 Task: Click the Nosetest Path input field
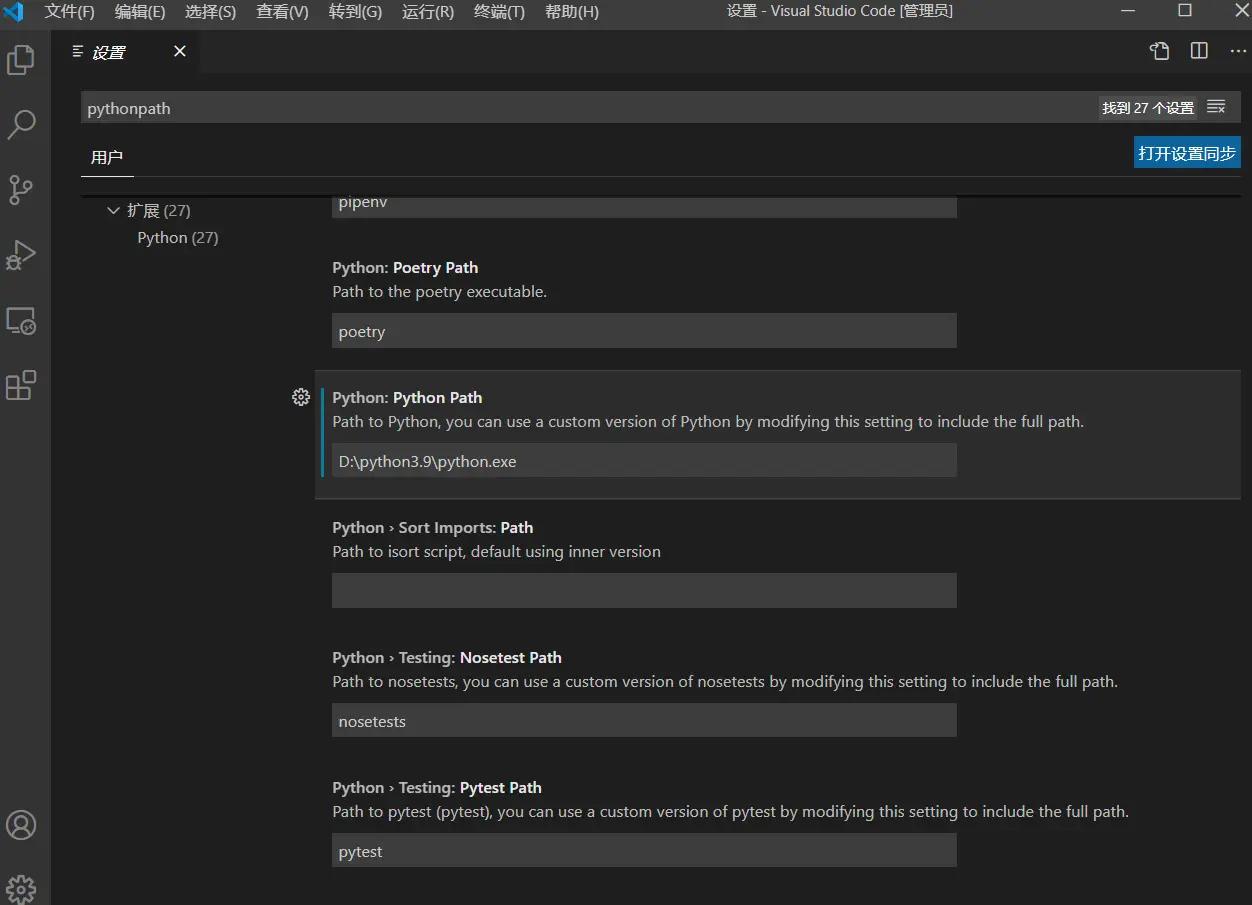click(644, 720)
